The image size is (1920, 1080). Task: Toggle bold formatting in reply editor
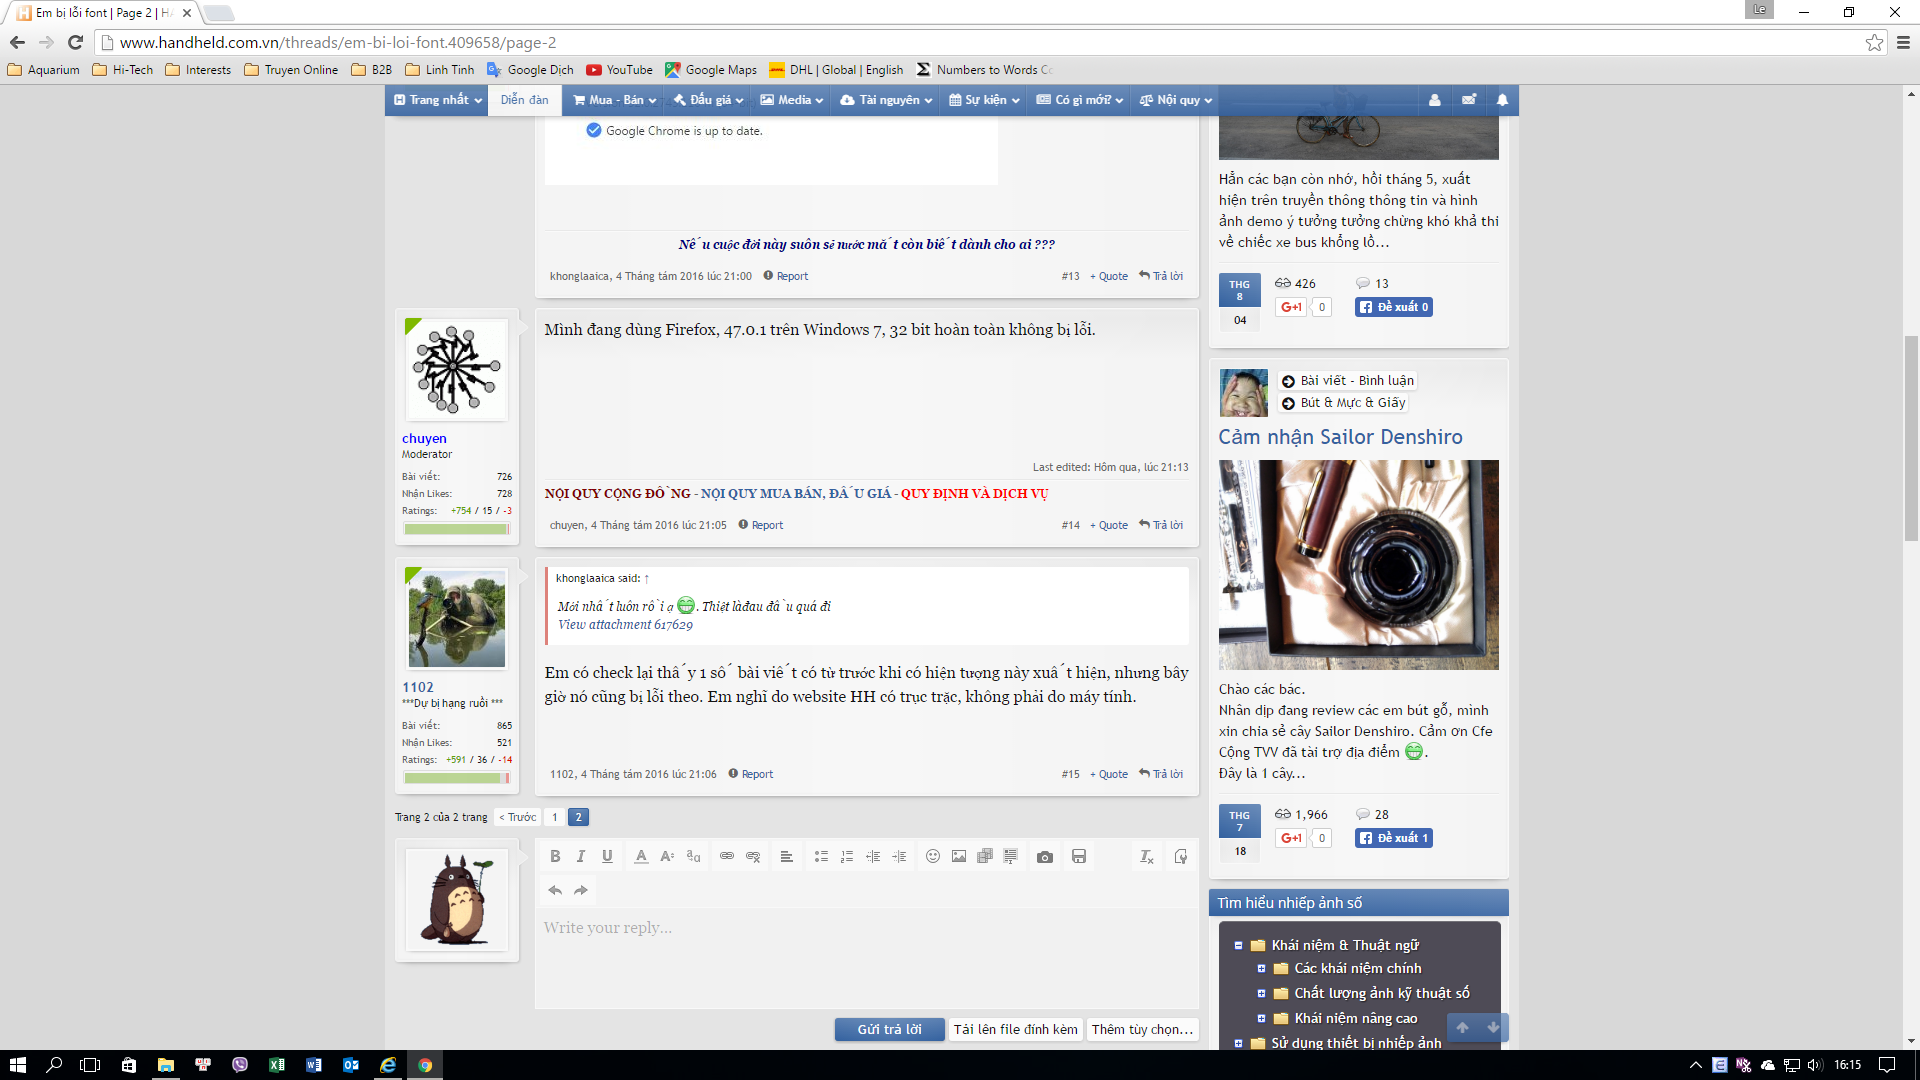(555, 857)
